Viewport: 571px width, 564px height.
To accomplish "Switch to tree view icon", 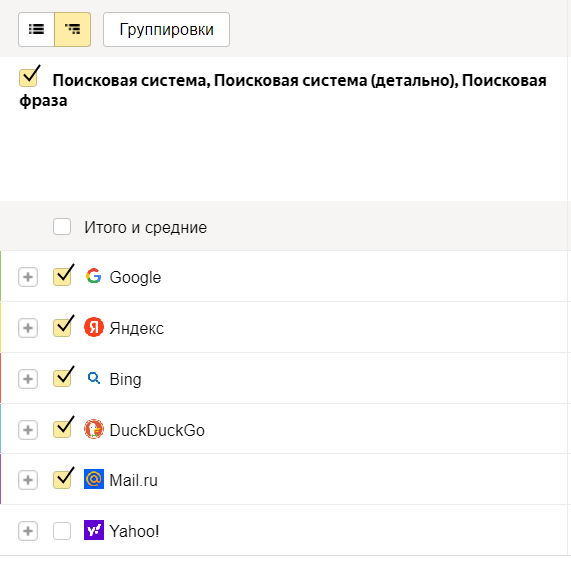I will (x=72, y=29).
